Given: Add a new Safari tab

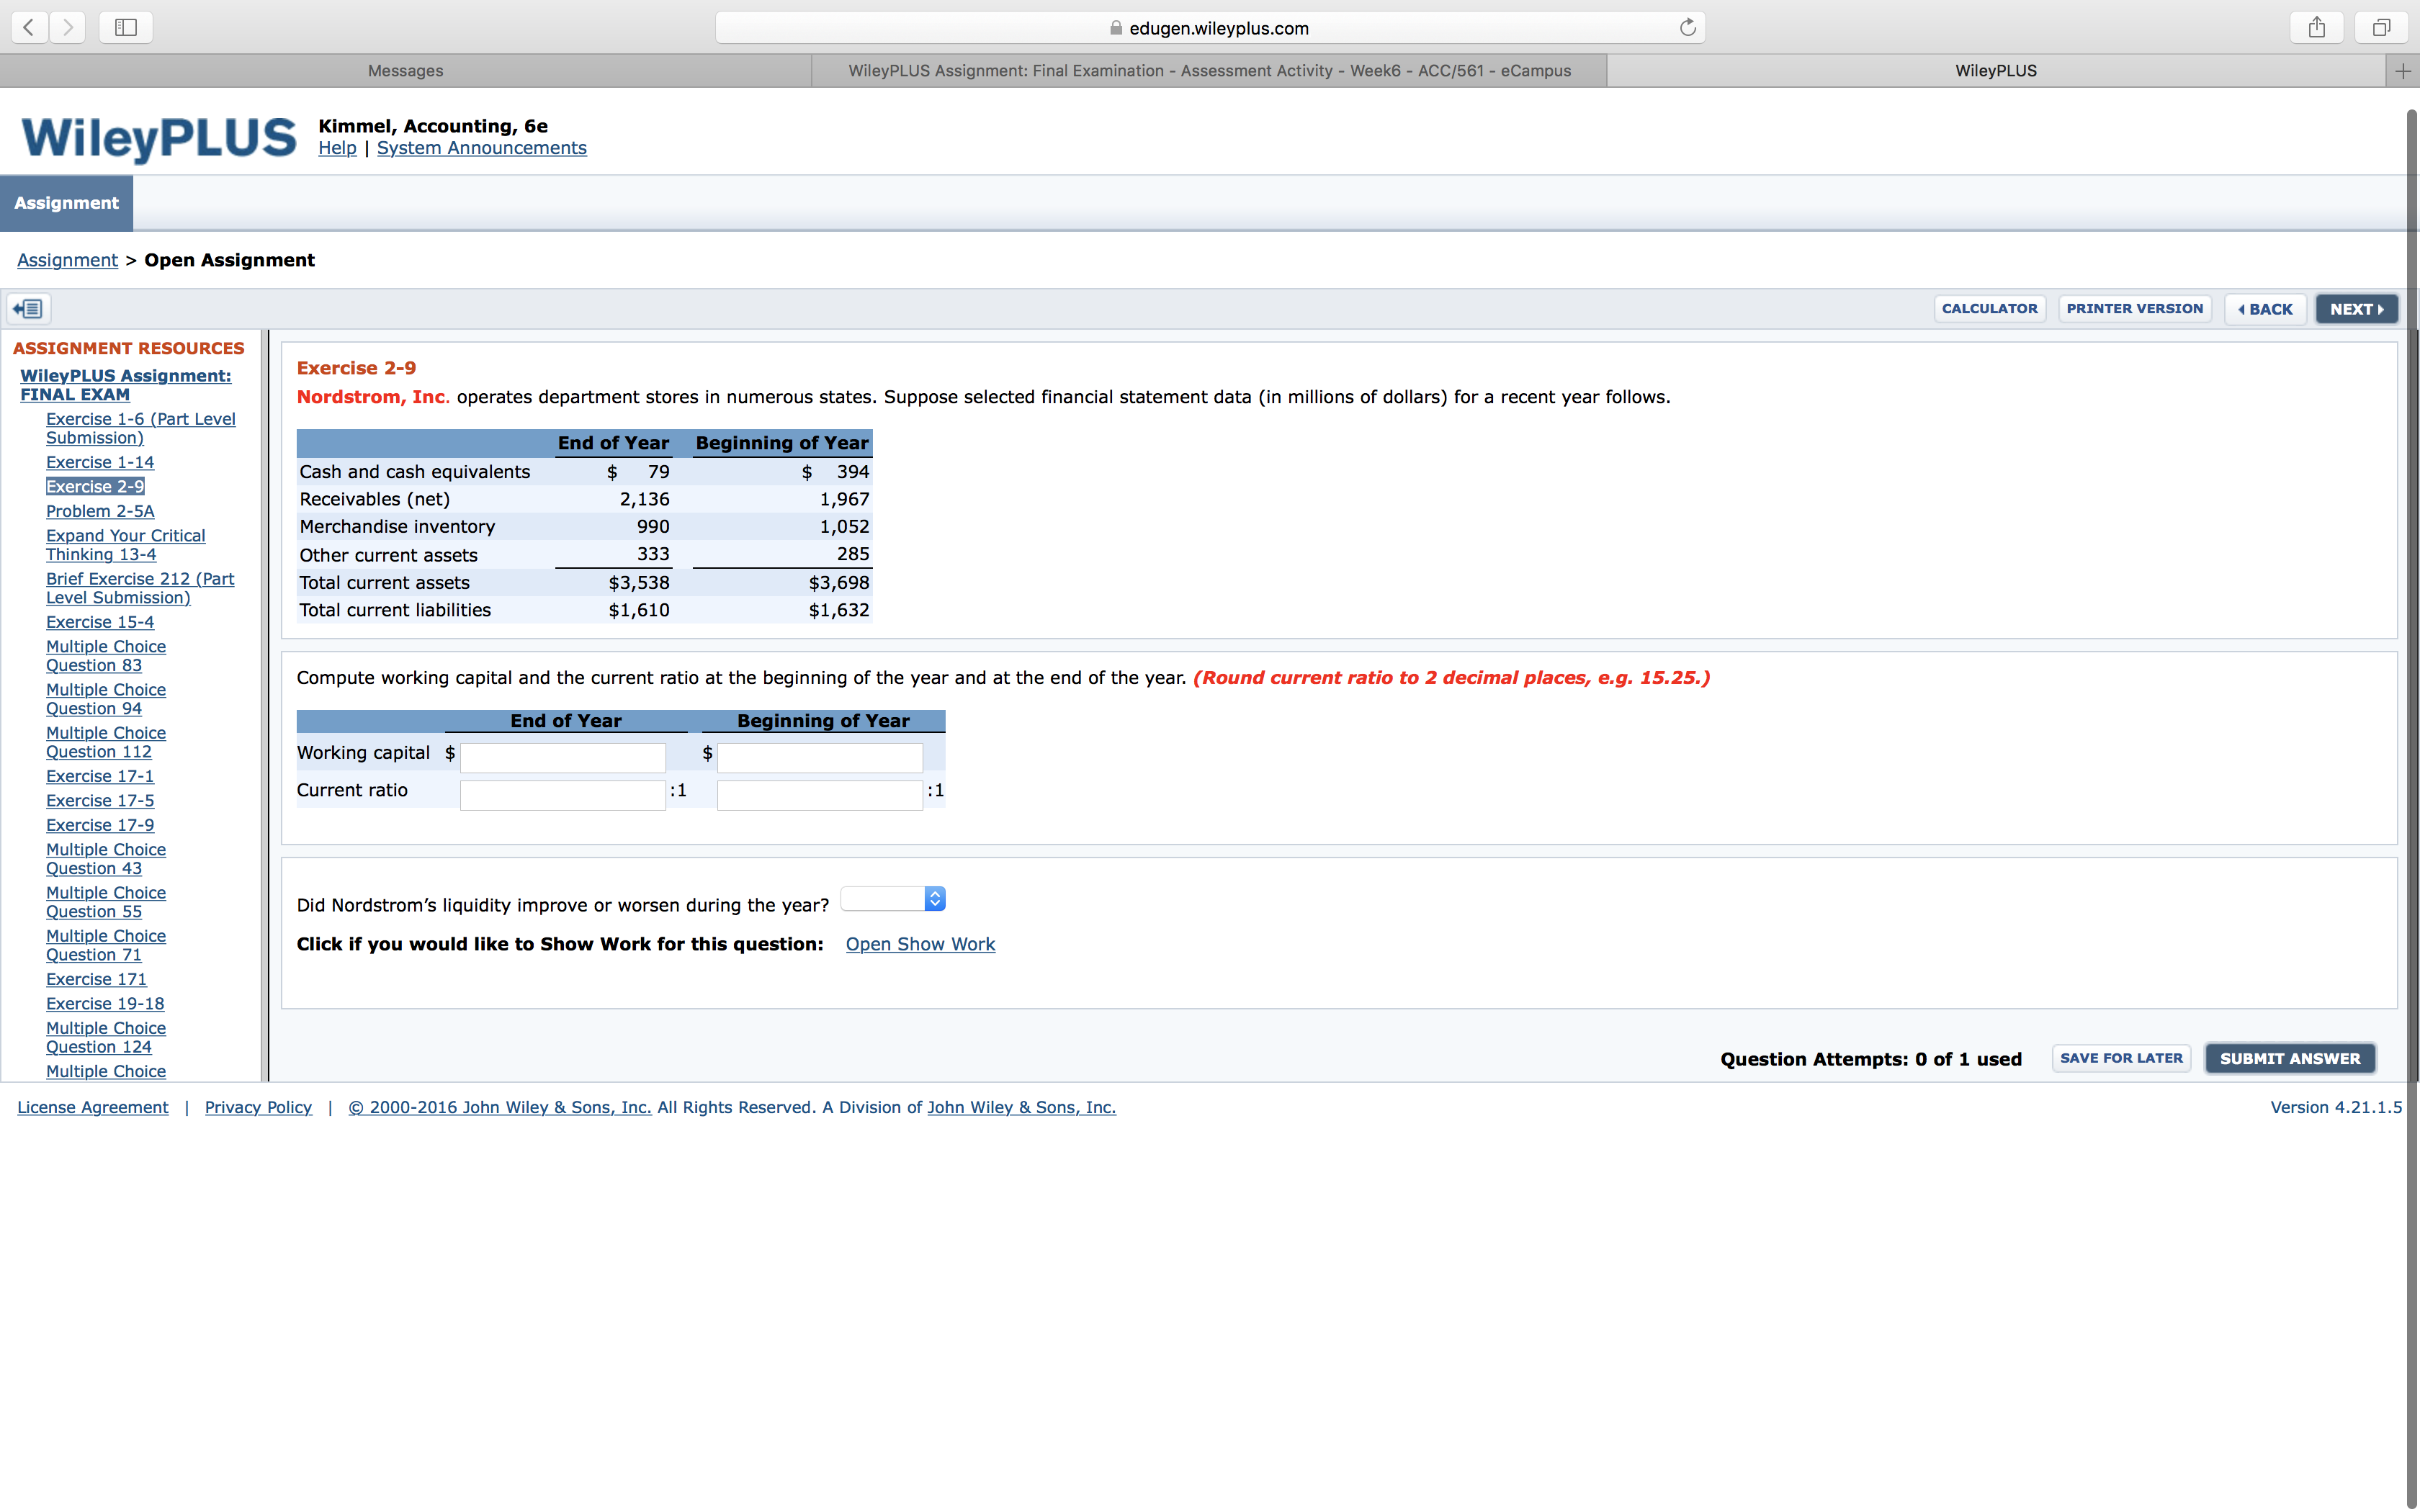Looking at the screenshot, I should coord(2403,71).
